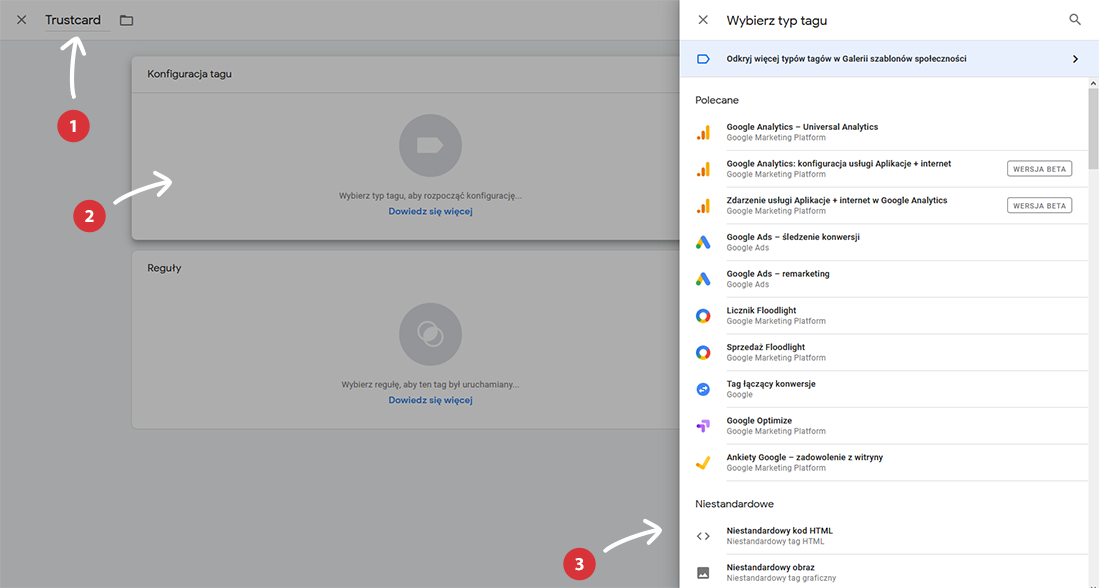Select Google Optimize icon
This screenshot has height=588, width=1099.
pyautogui.click(x=703, y=425)
